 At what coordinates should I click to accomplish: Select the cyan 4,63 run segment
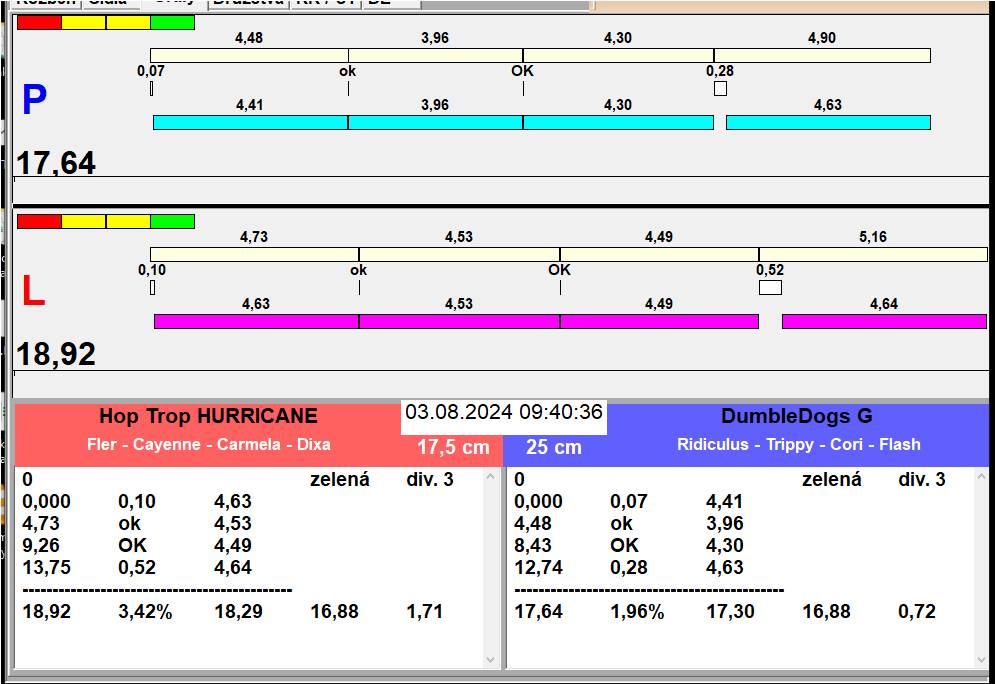point(828,122)
